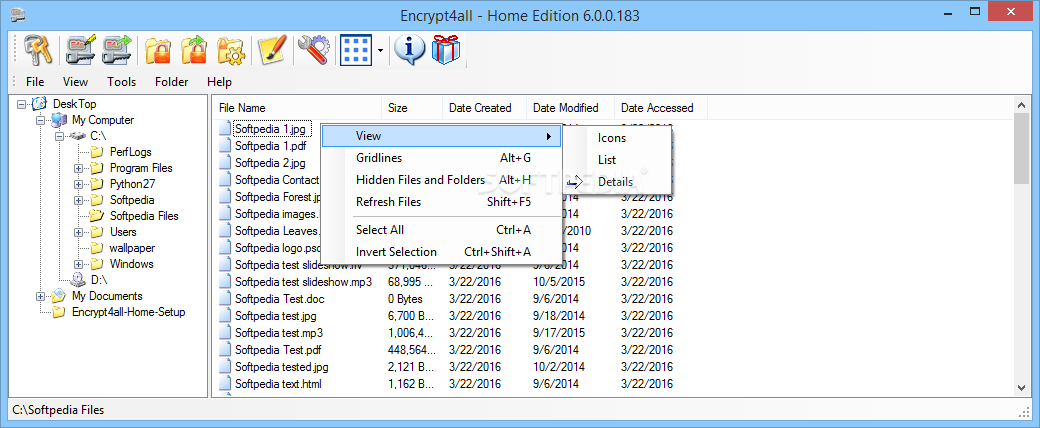Click the blue grid view icon

tap(355, 50)
